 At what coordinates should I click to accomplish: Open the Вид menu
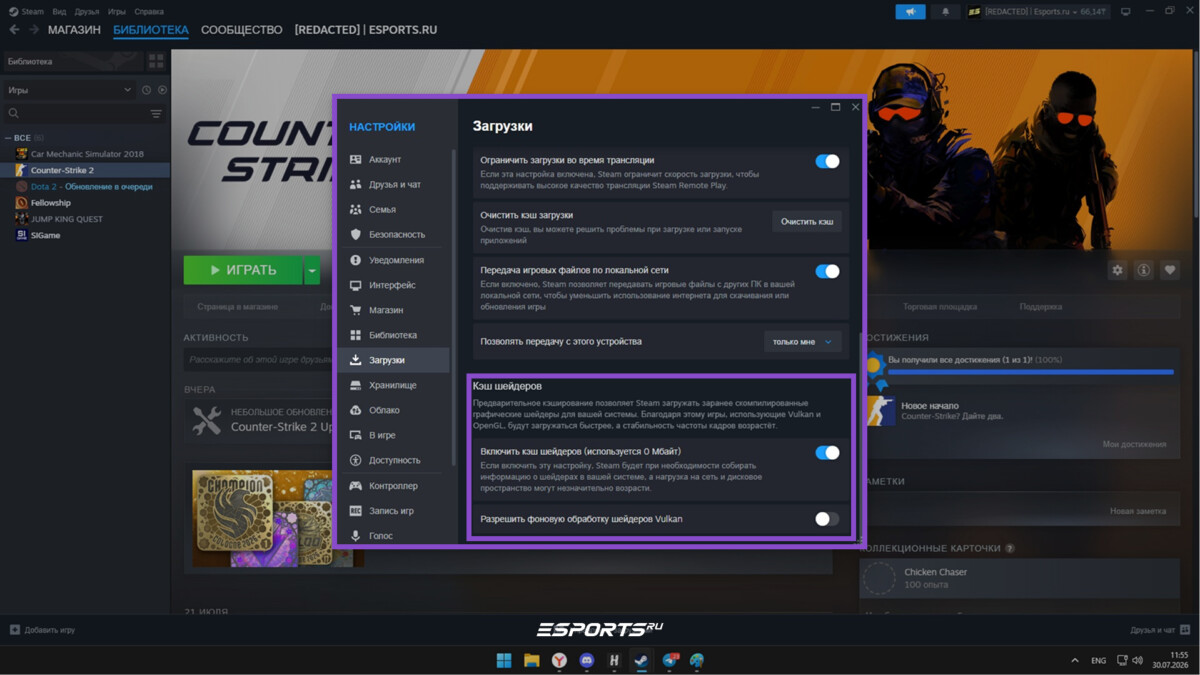59,12
